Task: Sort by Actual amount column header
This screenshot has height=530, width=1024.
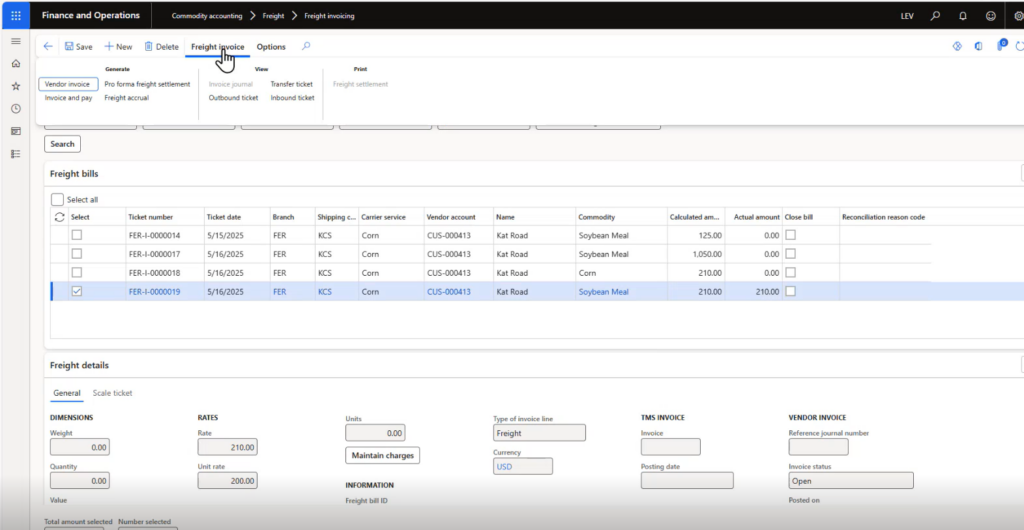Action: coord(756,217)
